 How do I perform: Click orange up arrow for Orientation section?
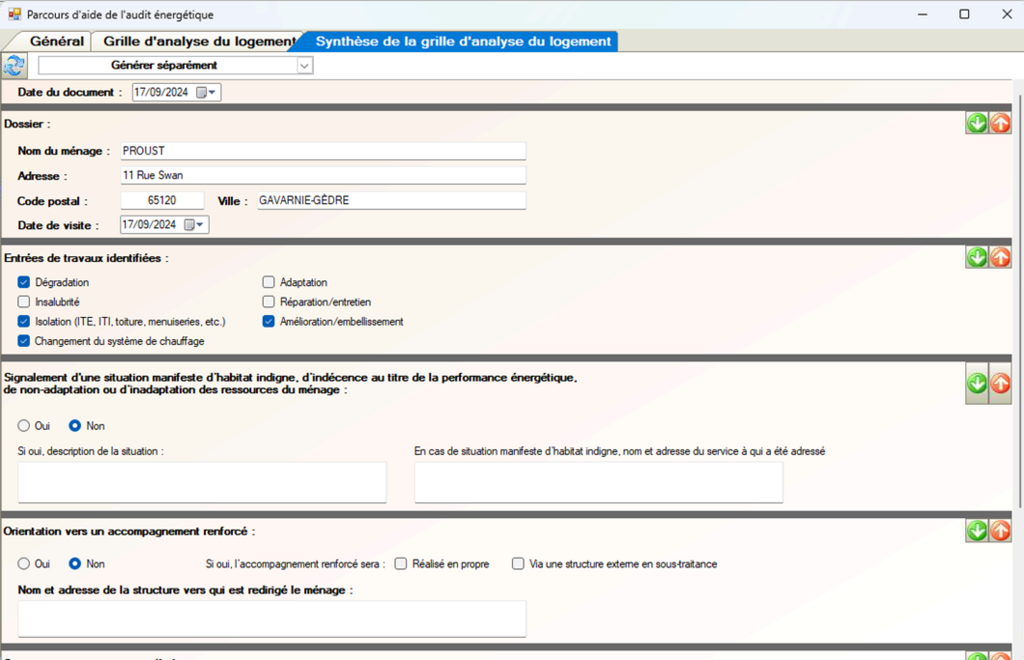point(1000,530)
